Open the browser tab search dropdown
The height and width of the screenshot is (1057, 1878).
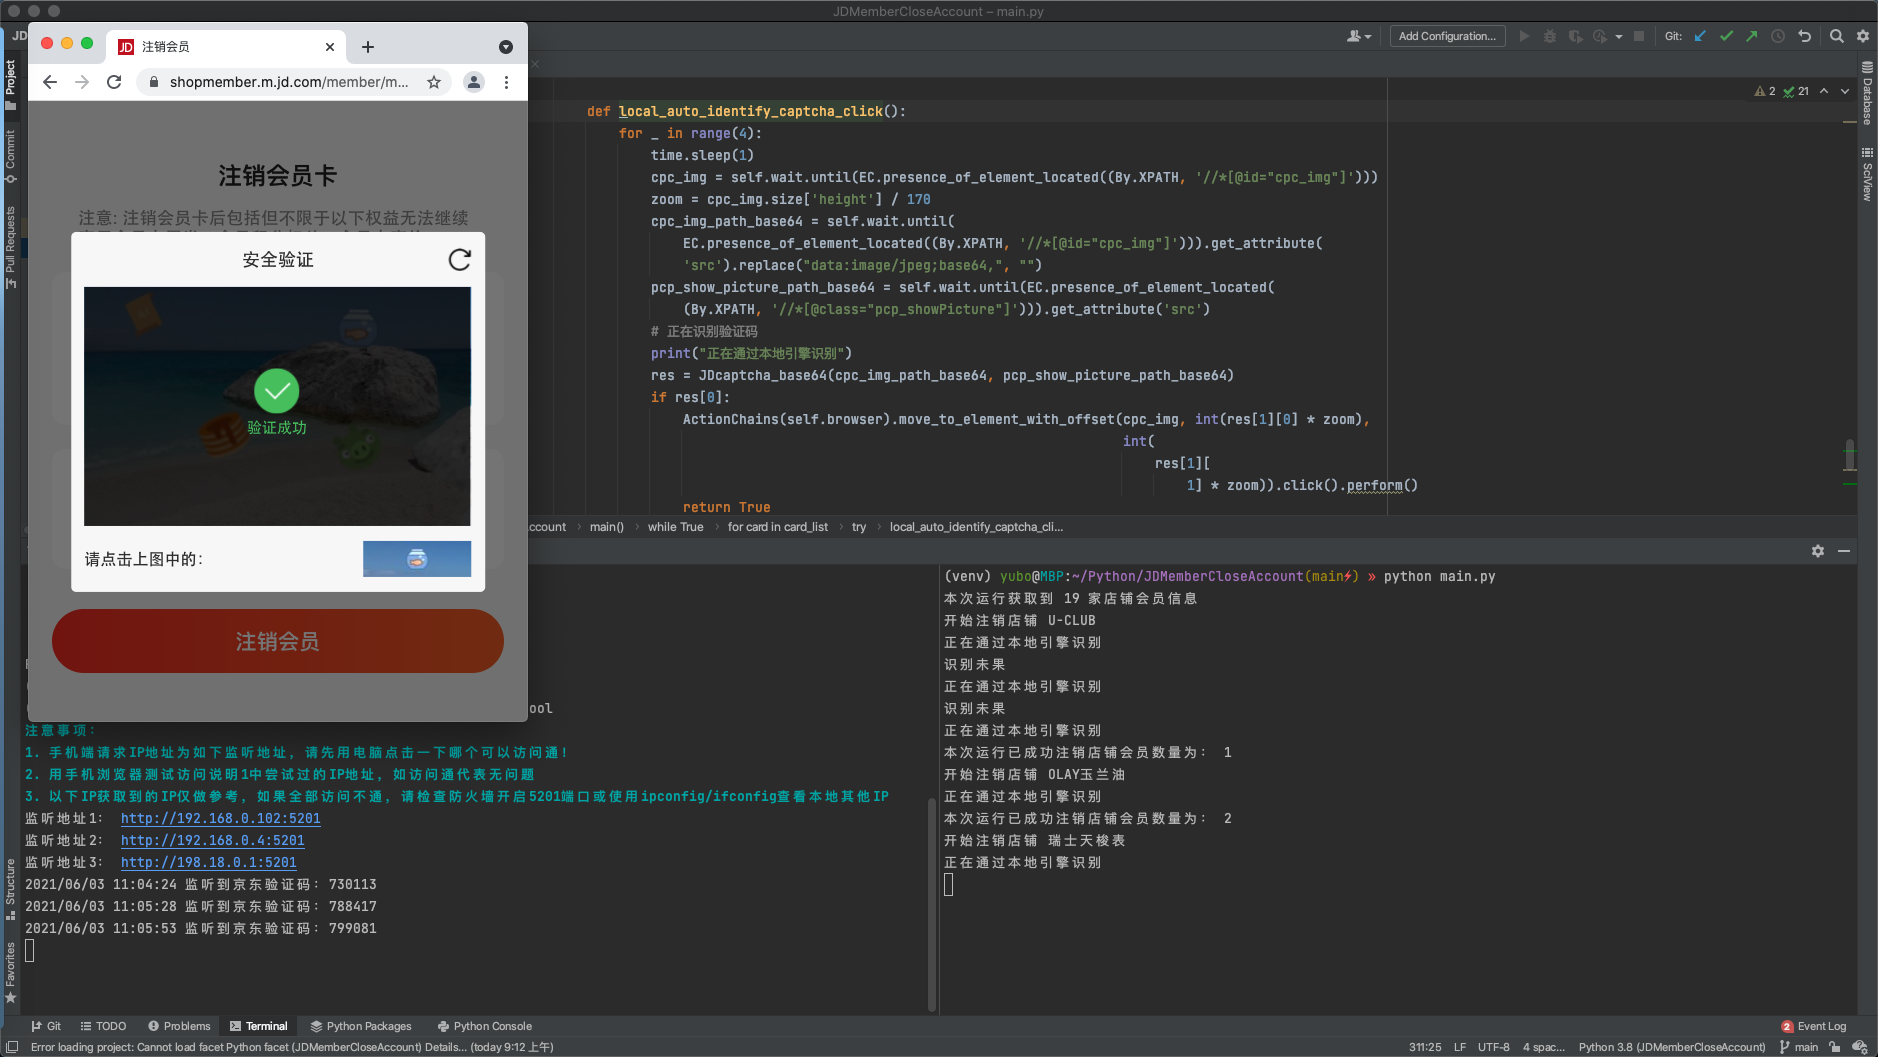pyautogui.click(x=506, y=47)
